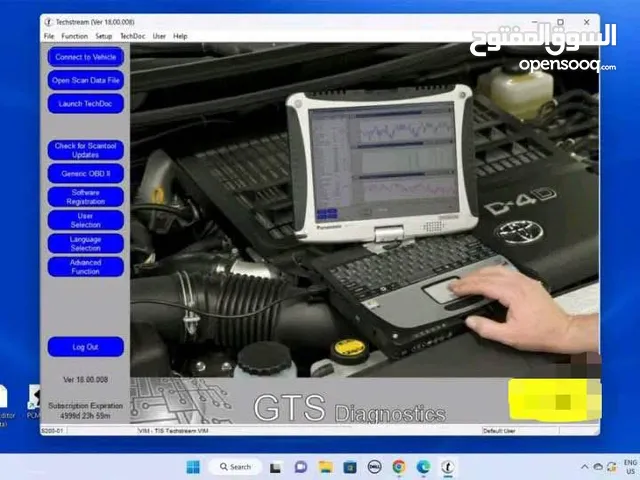Open Language Selection
640x480 pixels.
(86, 243)
